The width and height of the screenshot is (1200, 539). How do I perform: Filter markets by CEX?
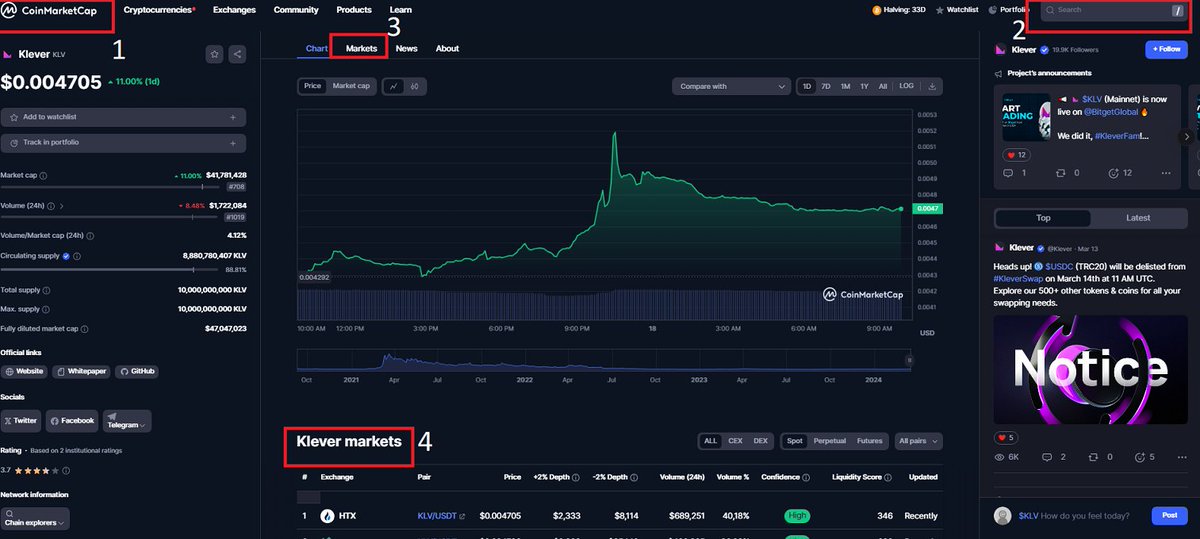735,441
